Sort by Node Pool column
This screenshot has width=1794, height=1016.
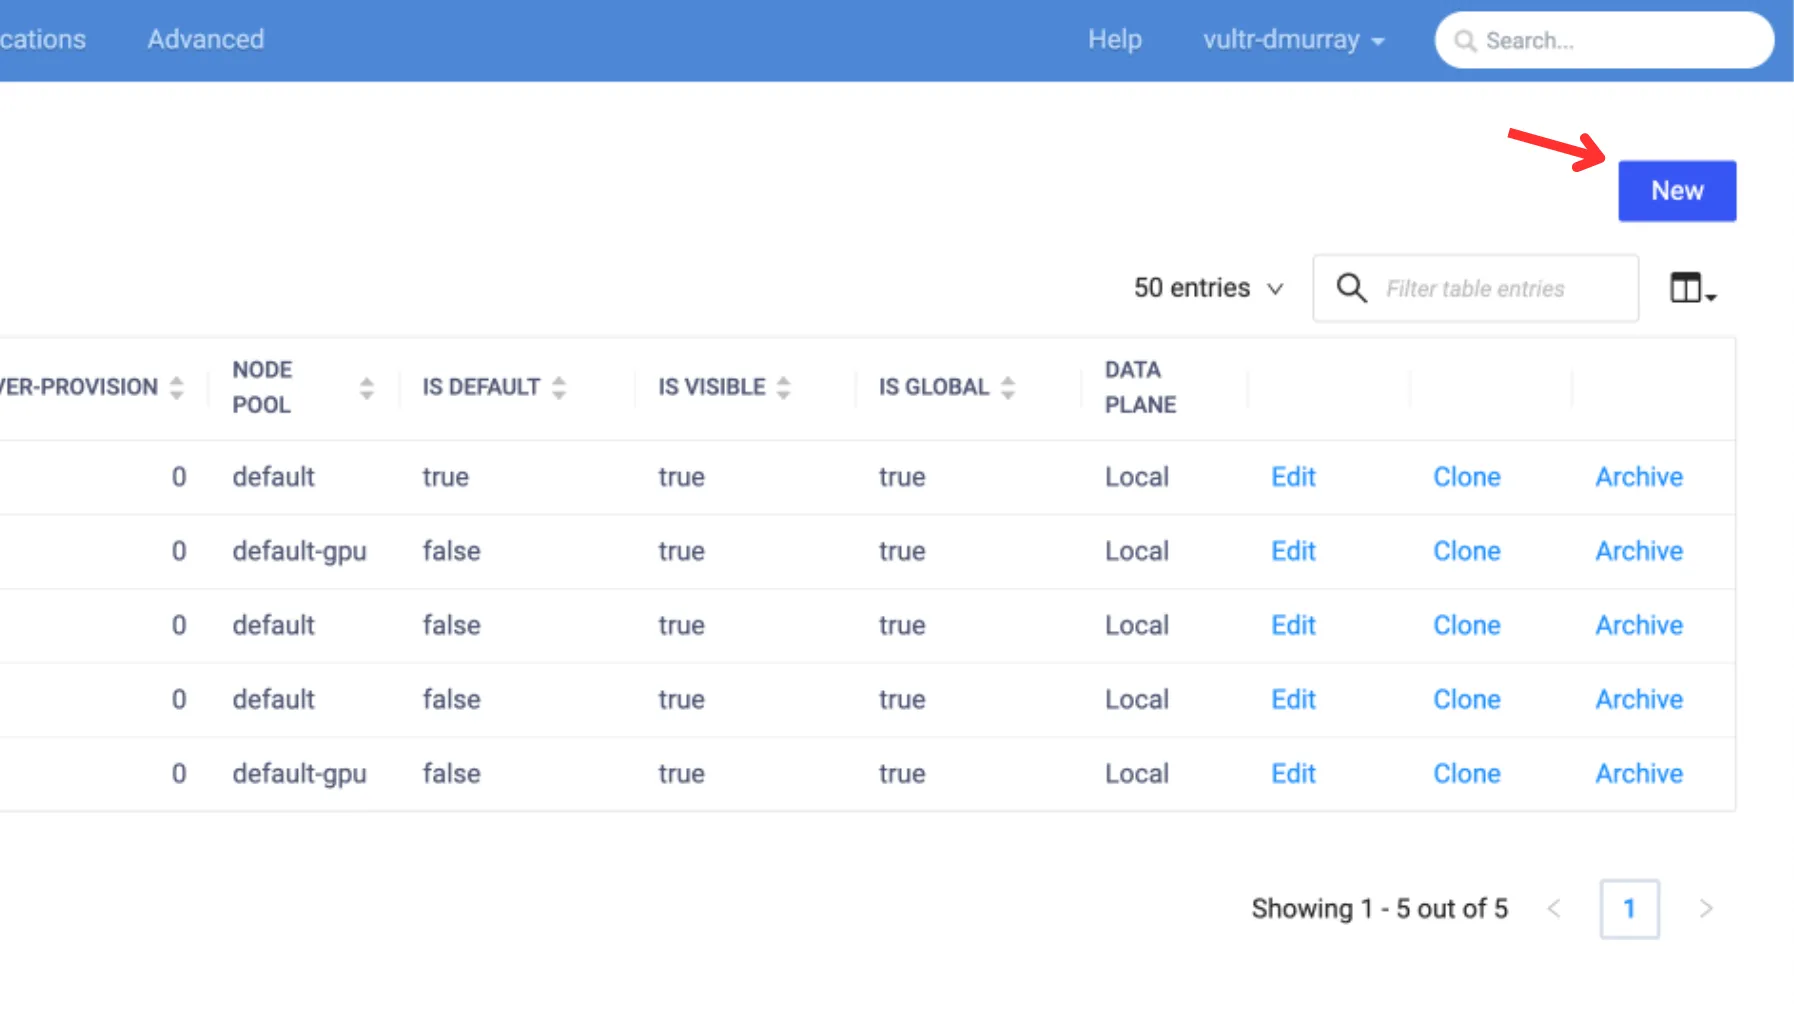coord(367,388)
